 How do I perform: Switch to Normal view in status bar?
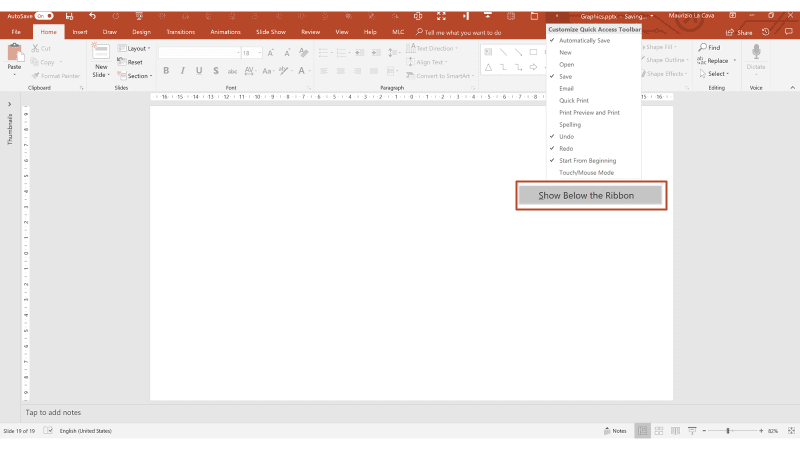click(642, 431)
